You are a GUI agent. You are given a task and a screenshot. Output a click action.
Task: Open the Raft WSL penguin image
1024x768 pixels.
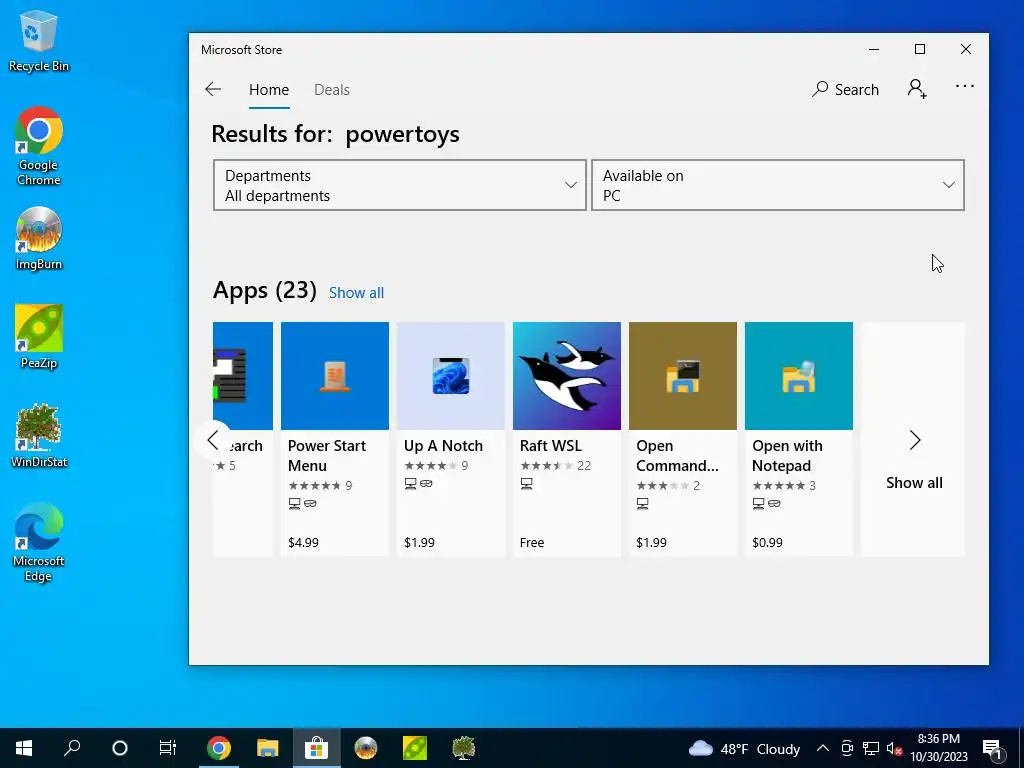(567, 376)
